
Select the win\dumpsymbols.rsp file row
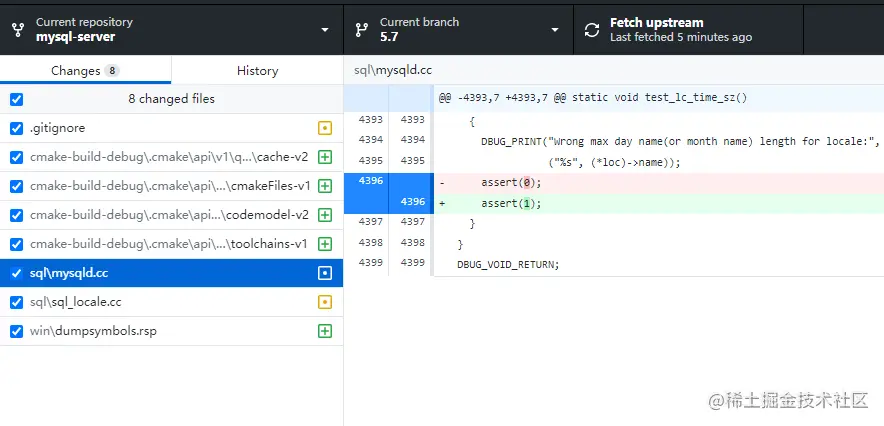[171, 331]
